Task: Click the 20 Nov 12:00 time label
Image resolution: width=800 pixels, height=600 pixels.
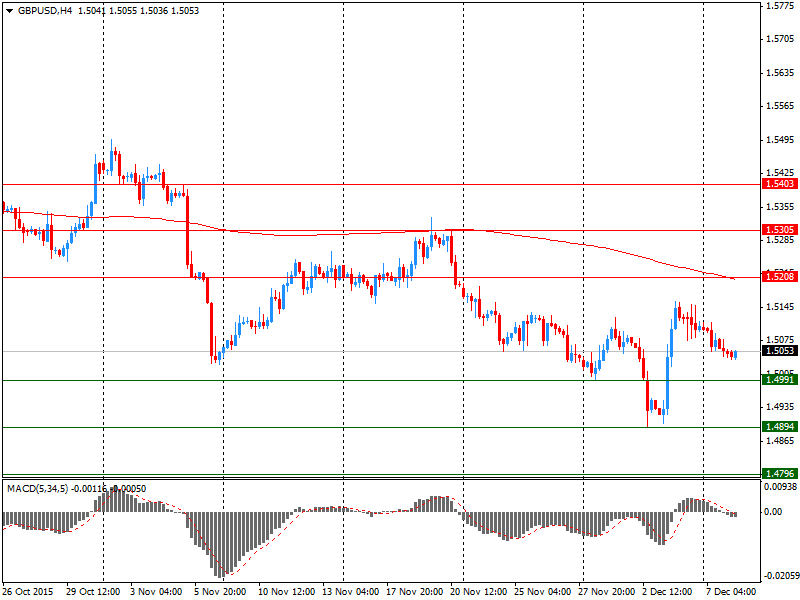Action: (479, 592)
